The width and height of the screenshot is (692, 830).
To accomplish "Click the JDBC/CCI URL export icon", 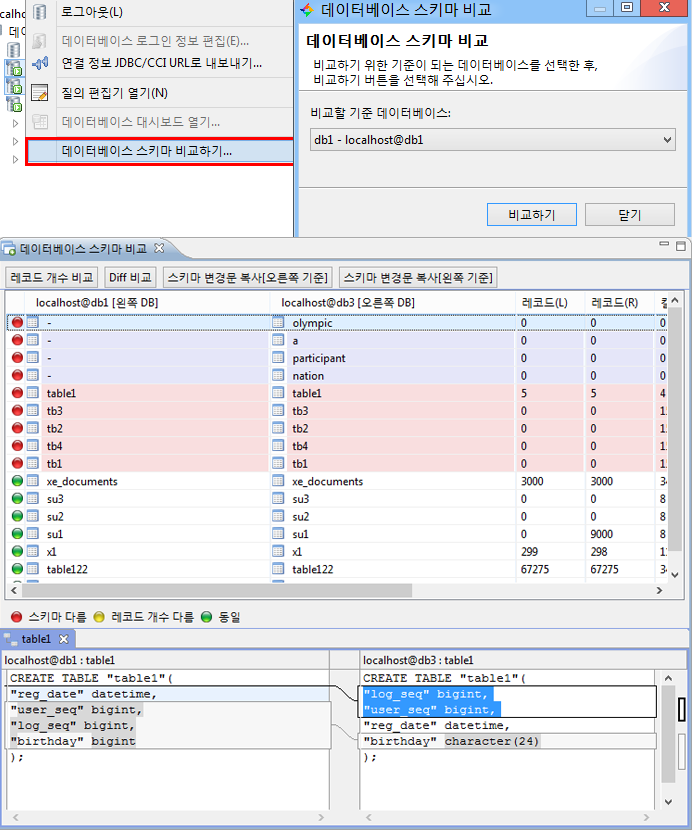I will (41, 63).
